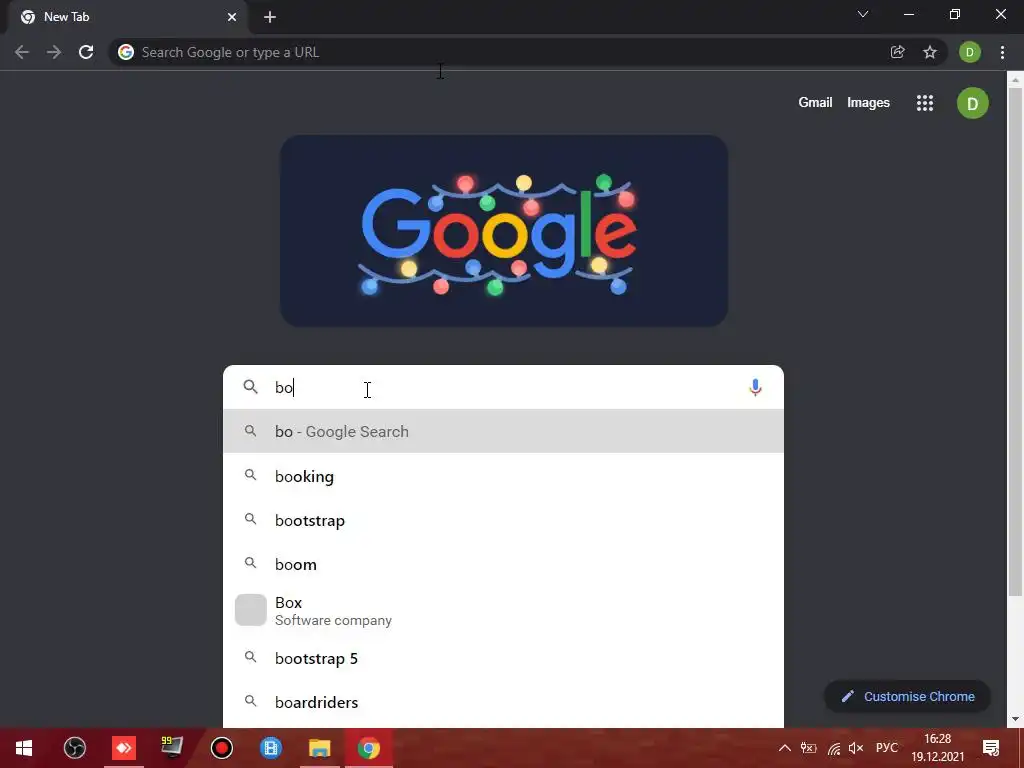Click the Customise Chrome button
The width and height of the screenshot is (1024, 768).
(x=908, y=696)
